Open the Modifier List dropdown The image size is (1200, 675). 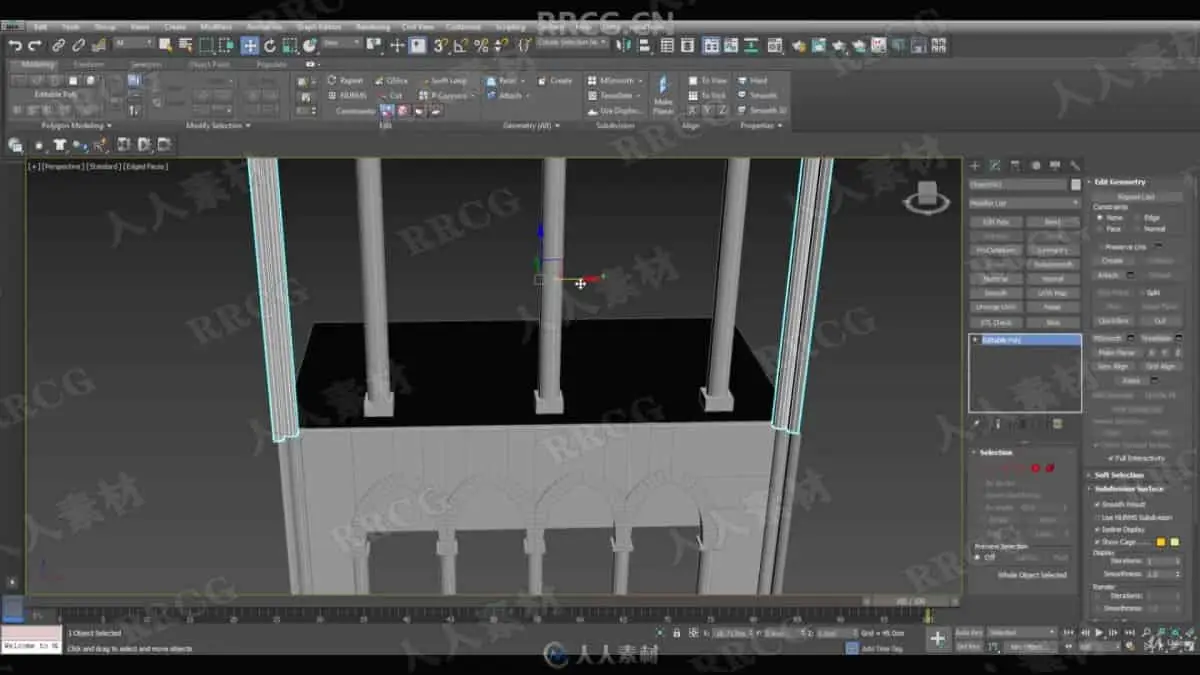pyautogui.click(x=1024, y=203)
